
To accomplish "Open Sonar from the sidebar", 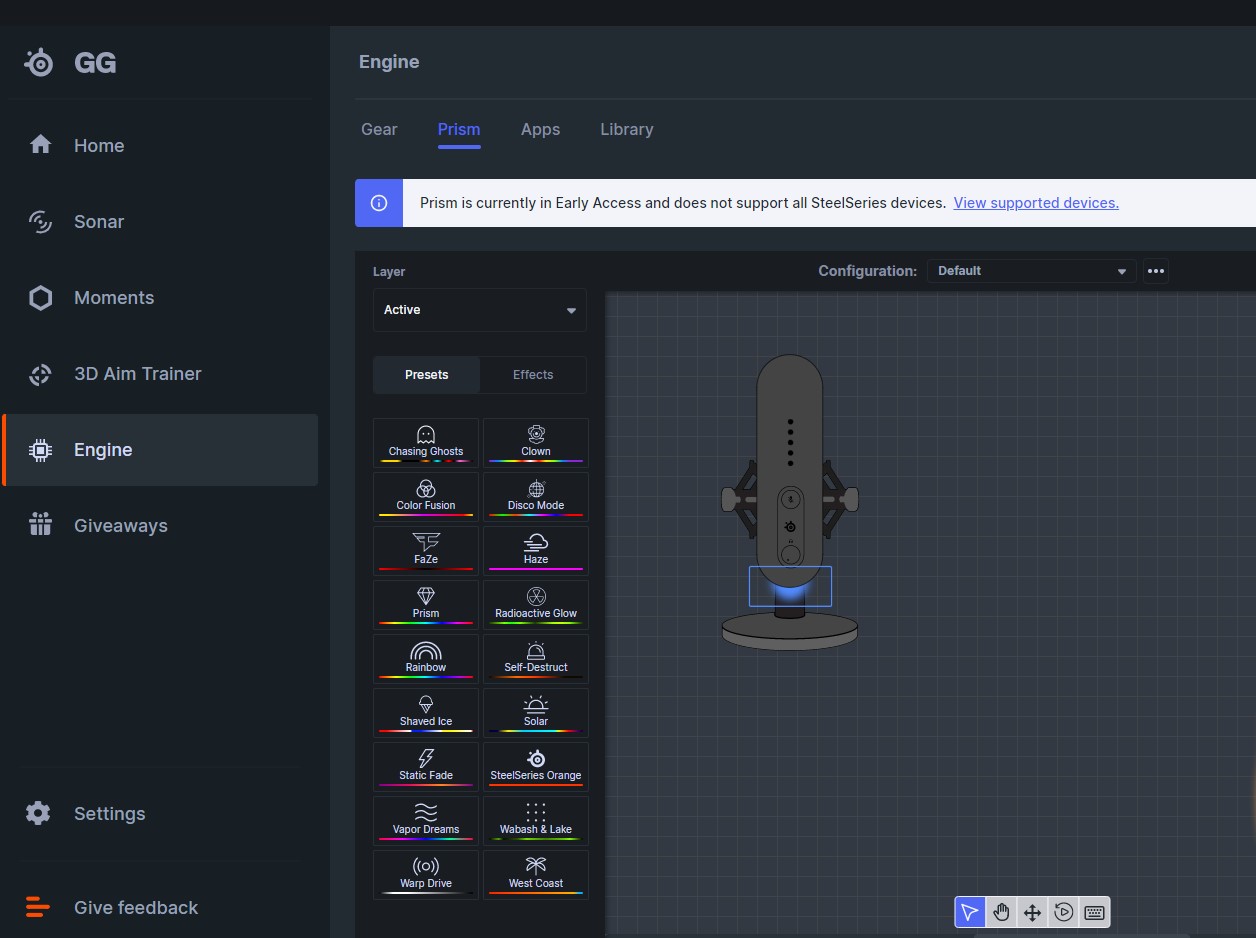I will pyautogui.click(x=98, y=222).
